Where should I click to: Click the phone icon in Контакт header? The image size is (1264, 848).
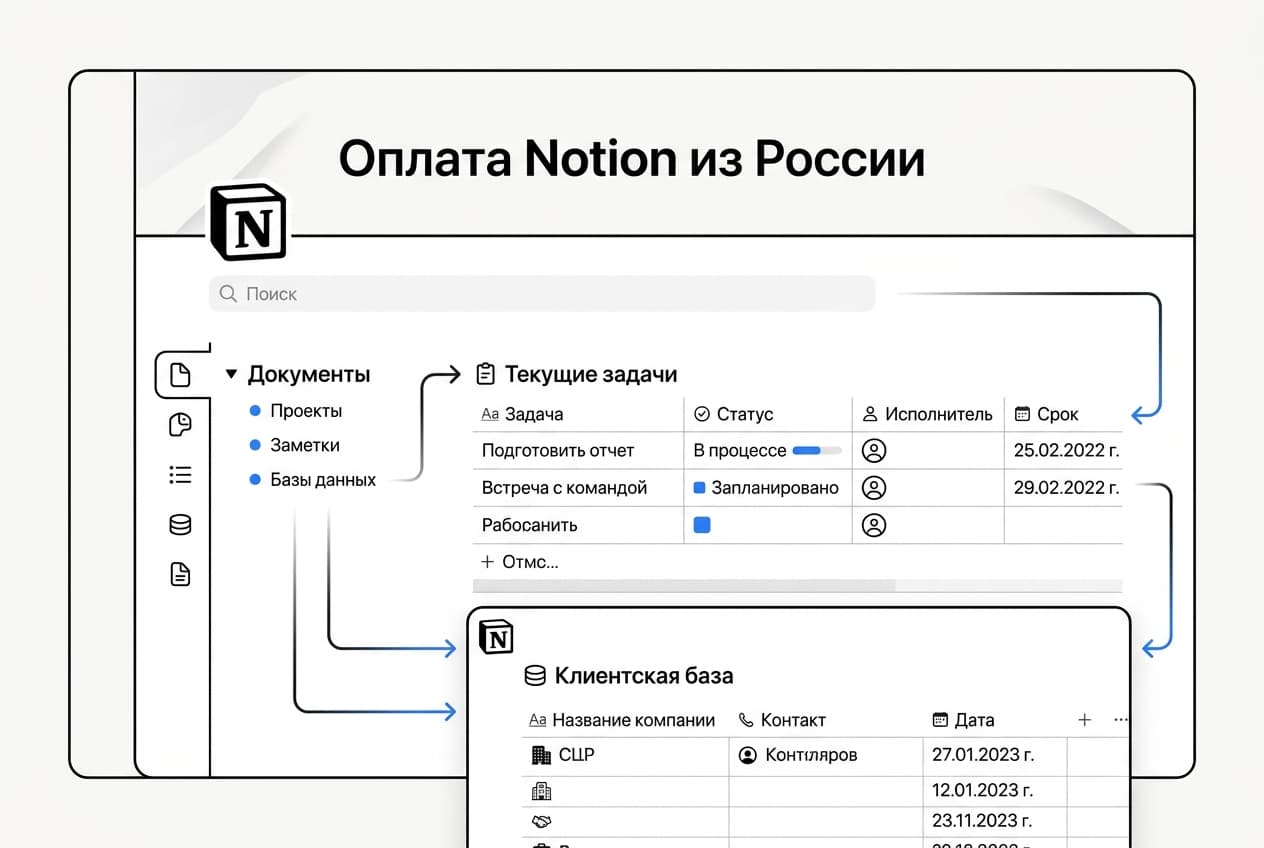(x=745, y=720)
